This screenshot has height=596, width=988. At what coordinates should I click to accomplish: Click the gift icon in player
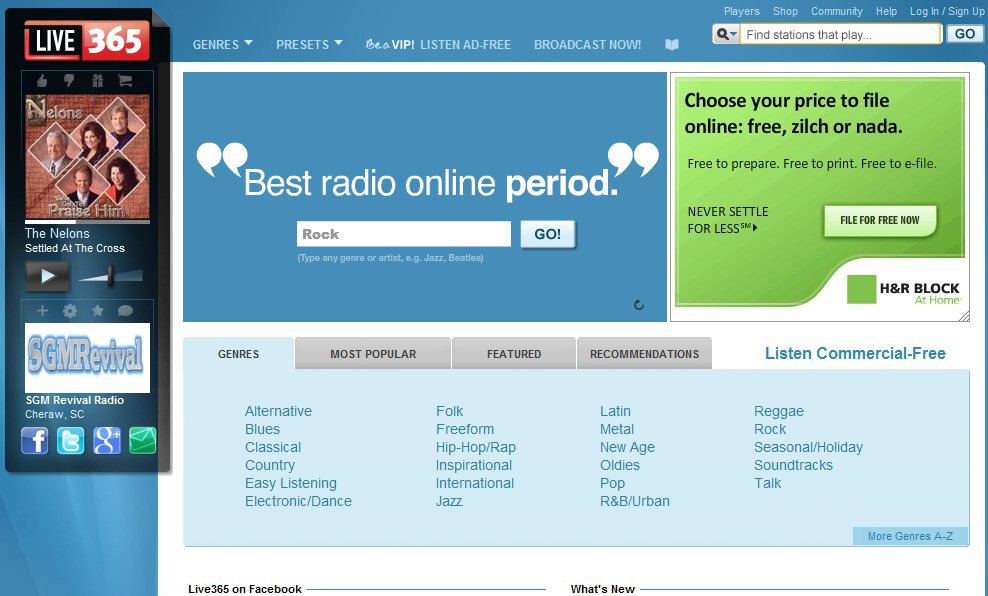click(97, 81)
